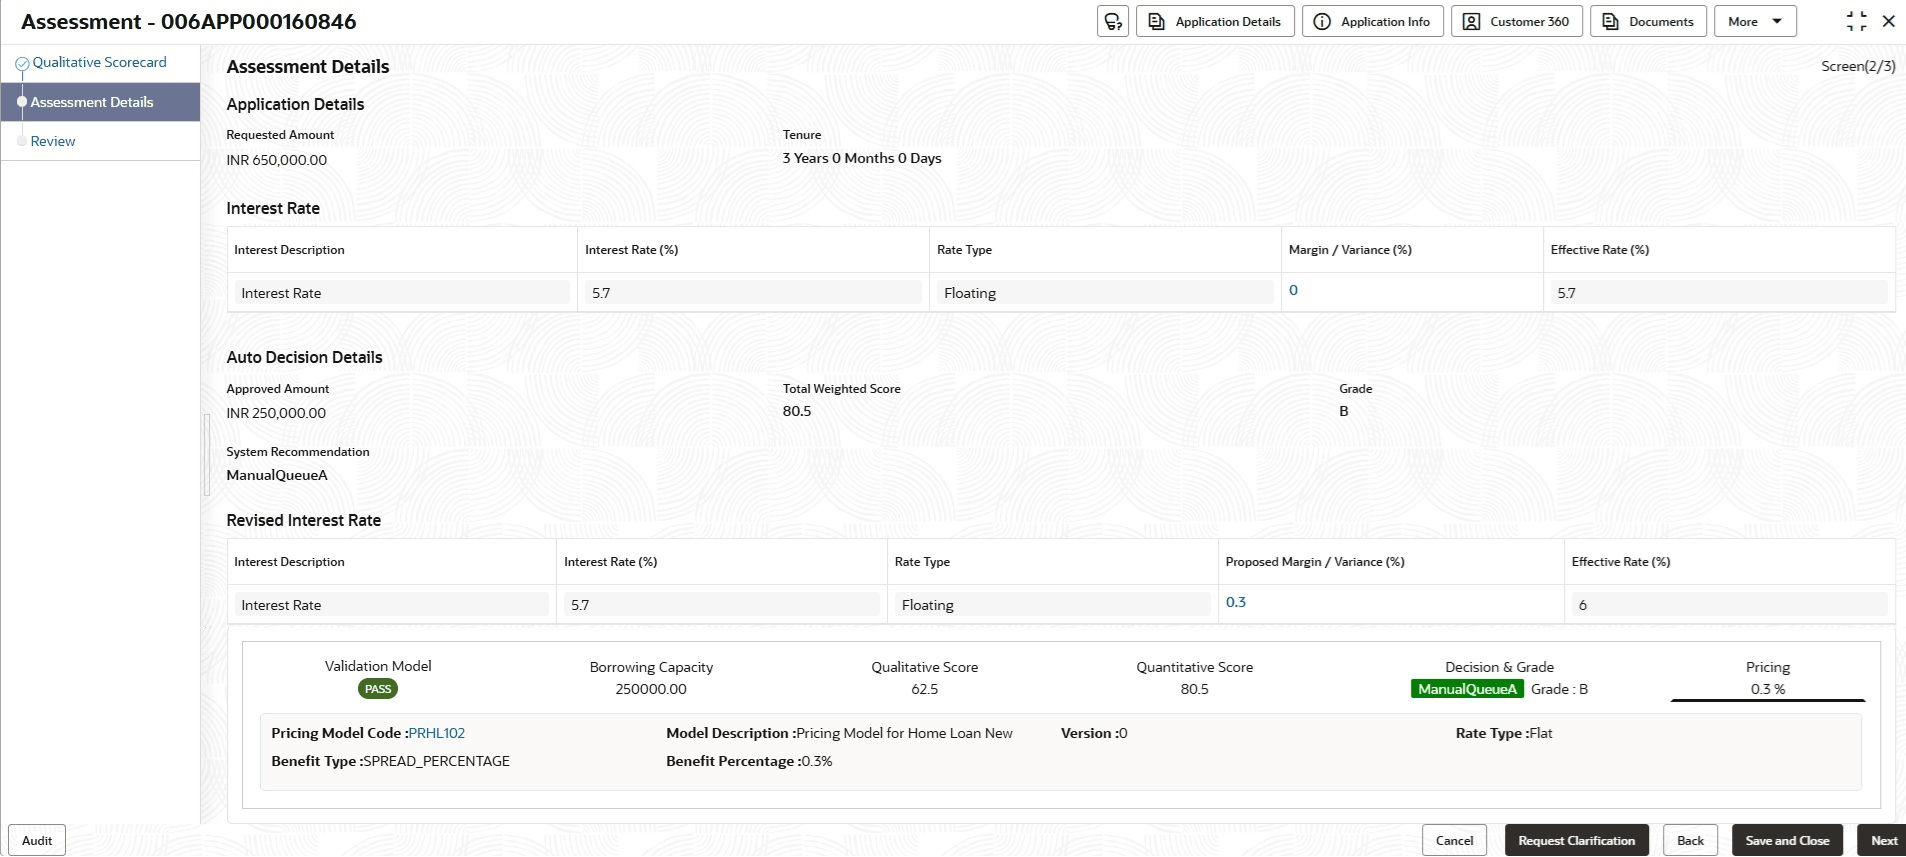Viewport: 1906px width, 857px height.
Task: Click the Qualitative Scorecard completed checkmark icon
Action: [x=22, y=64]
